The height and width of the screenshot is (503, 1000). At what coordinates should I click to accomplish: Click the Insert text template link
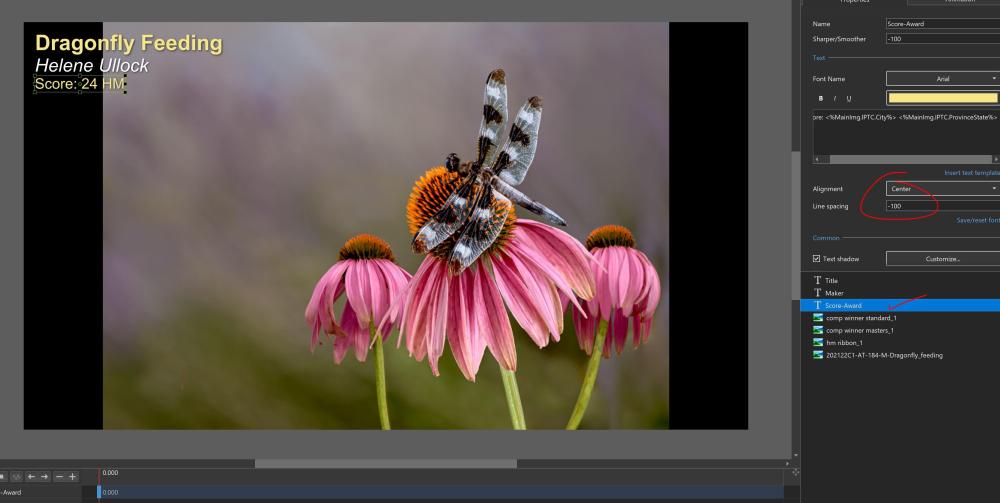970,172
